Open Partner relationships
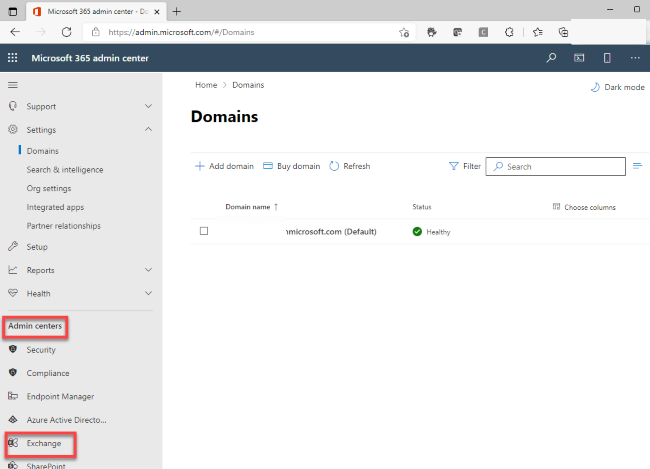 point(64,226)
